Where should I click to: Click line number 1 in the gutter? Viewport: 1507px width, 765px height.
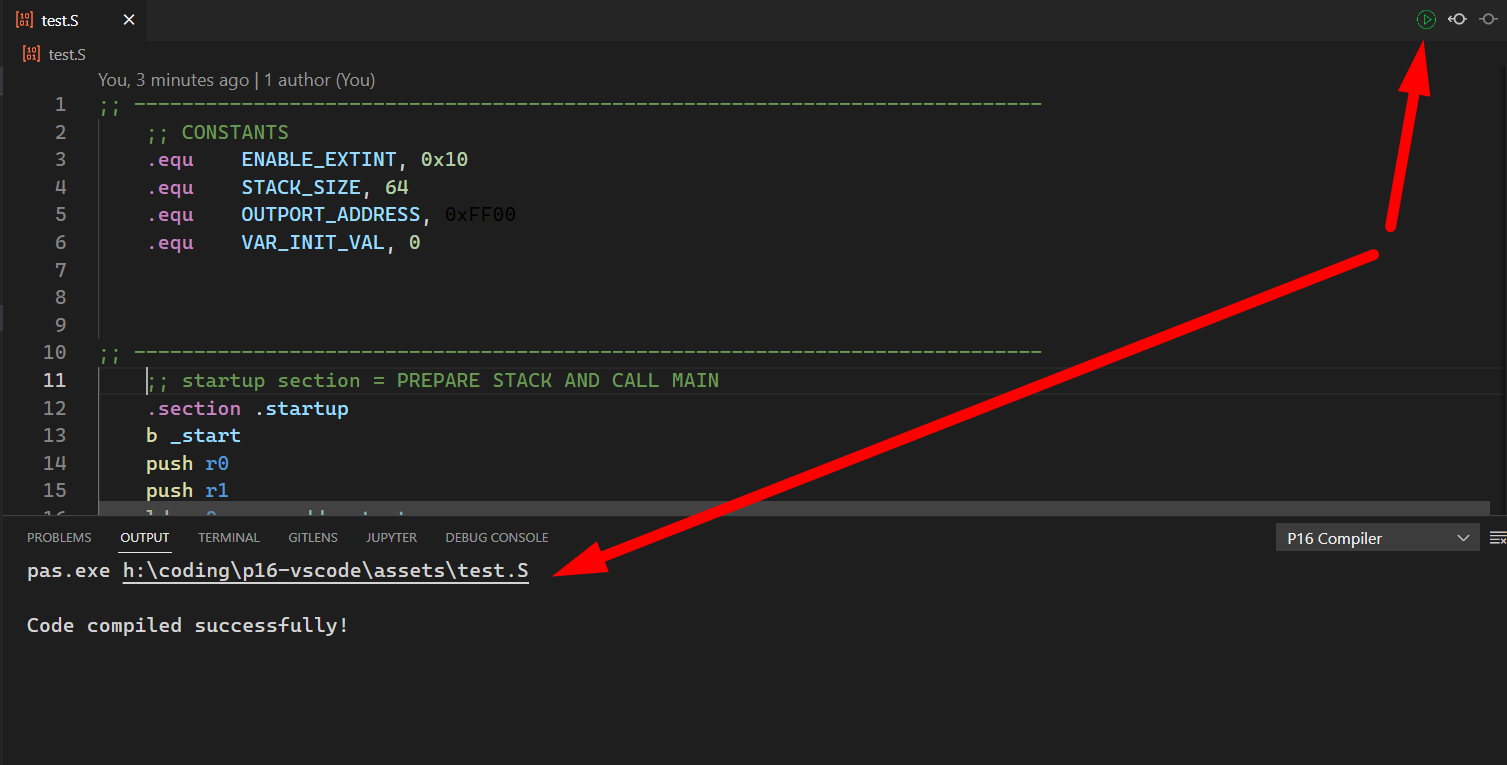tap(60, 105)
